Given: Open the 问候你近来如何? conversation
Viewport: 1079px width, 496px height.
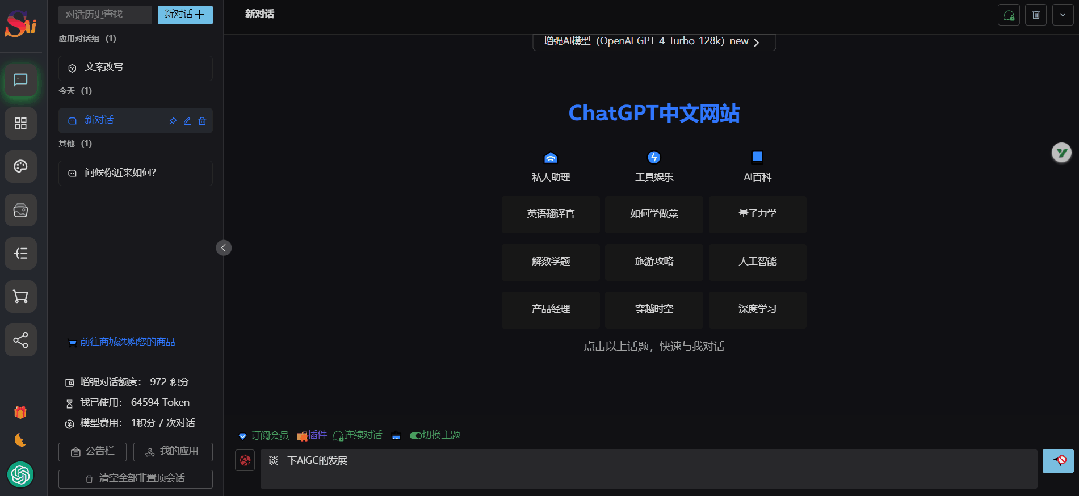Looking at the screenshot, I should (136, 173).
